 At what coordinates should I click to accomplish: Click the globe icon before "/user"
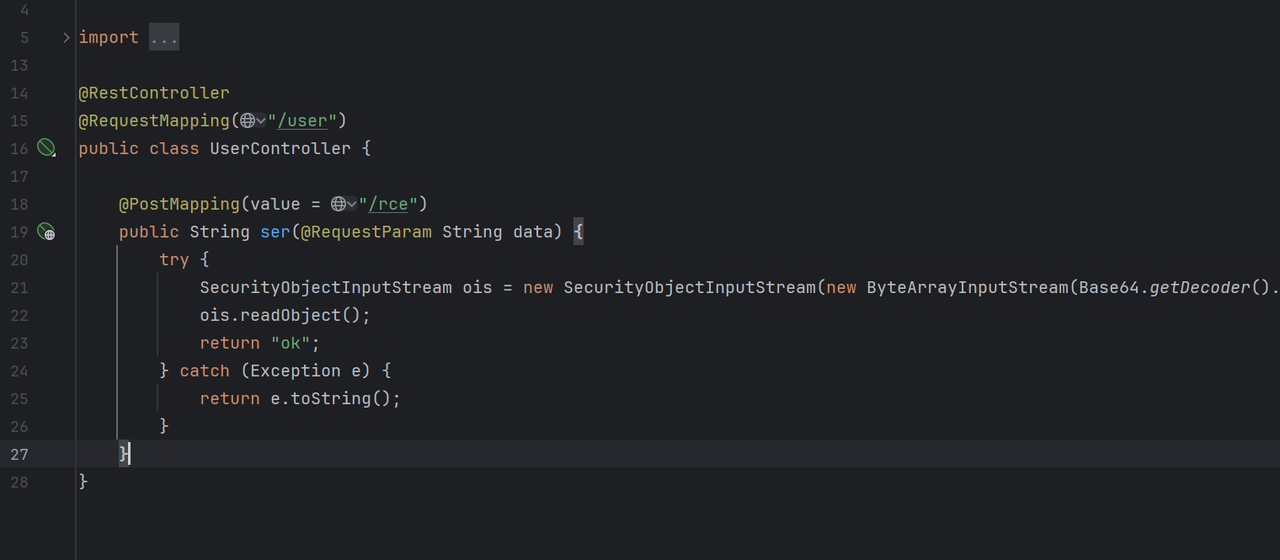[247, 121]
